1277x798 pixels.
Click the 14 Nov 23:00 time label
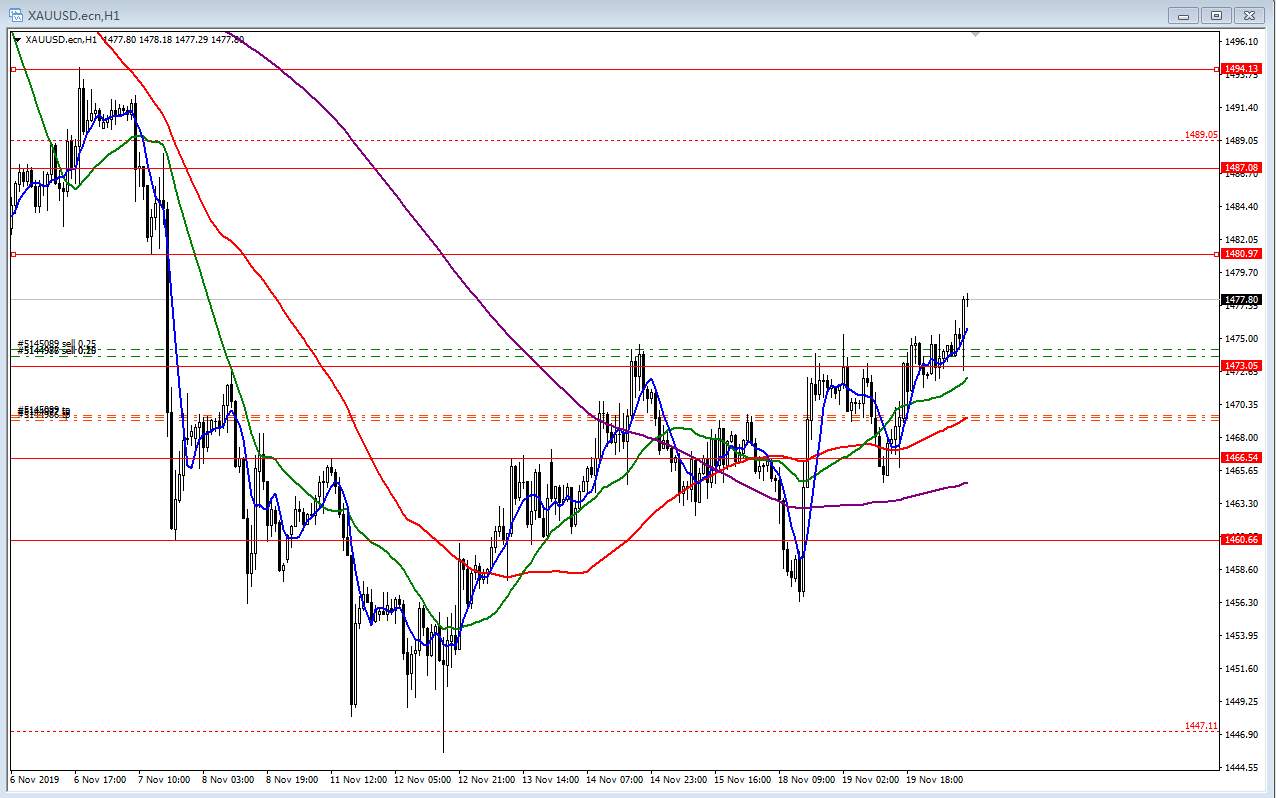(679, 778)
